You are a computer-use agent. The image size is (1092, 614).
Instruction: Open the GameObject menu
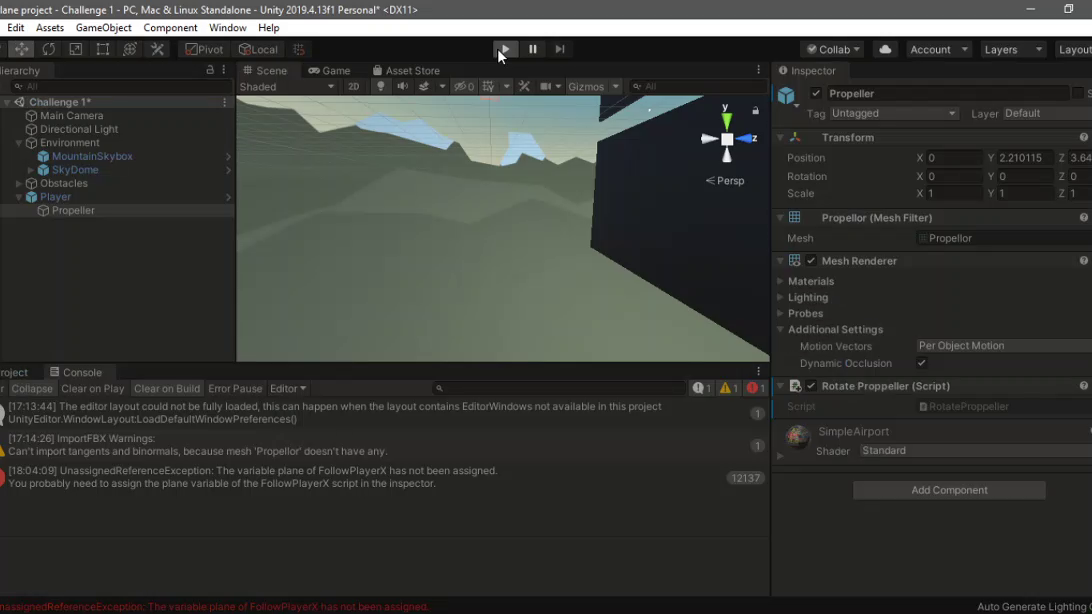point(103,28)
